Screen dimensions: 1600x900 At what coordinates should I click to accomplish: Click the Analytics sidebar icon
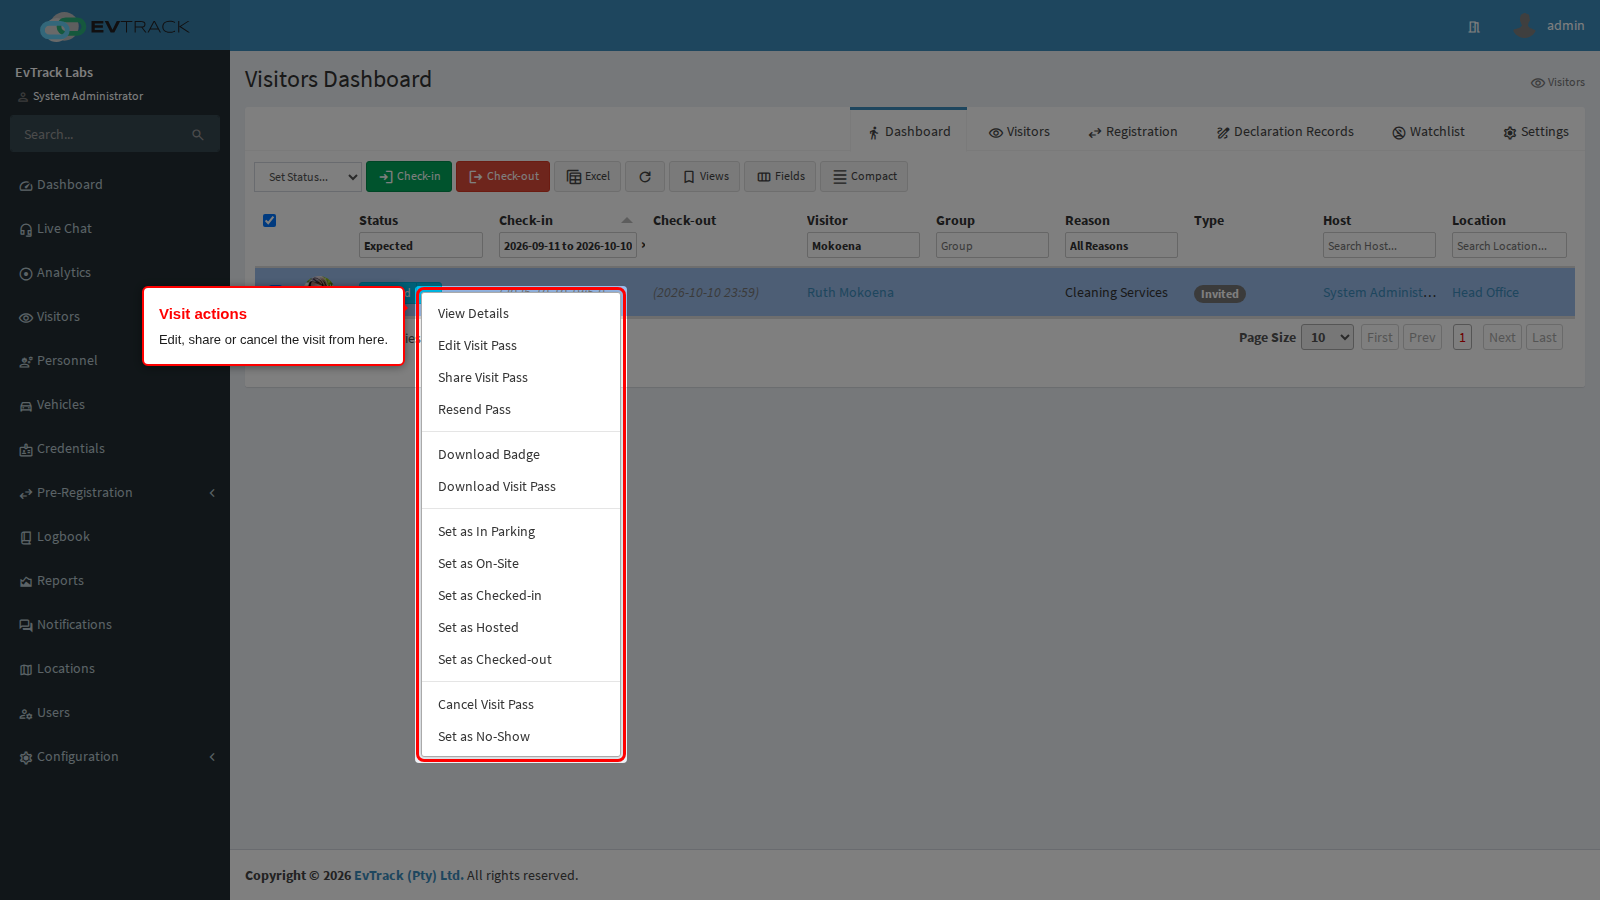[26, 274]
